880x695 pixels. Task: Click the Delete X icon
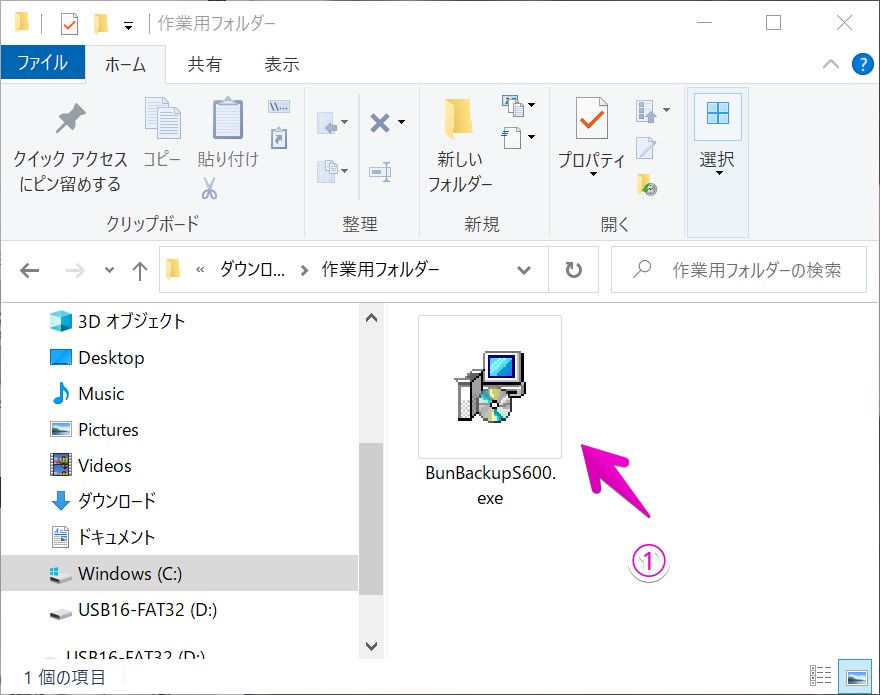[x=380, y=122]
